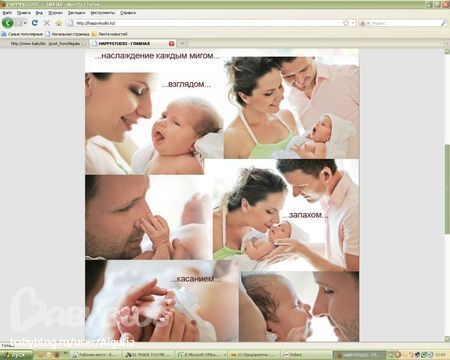Open the Лента новостей bookmark

(110, 34)
